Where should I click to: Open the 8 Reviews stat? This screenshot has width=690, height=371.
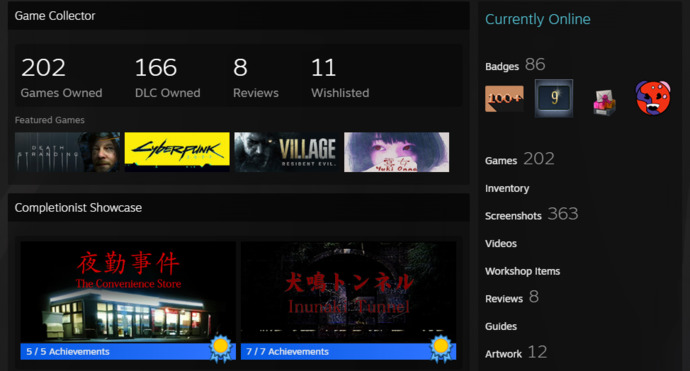click(x=256, y=77)
